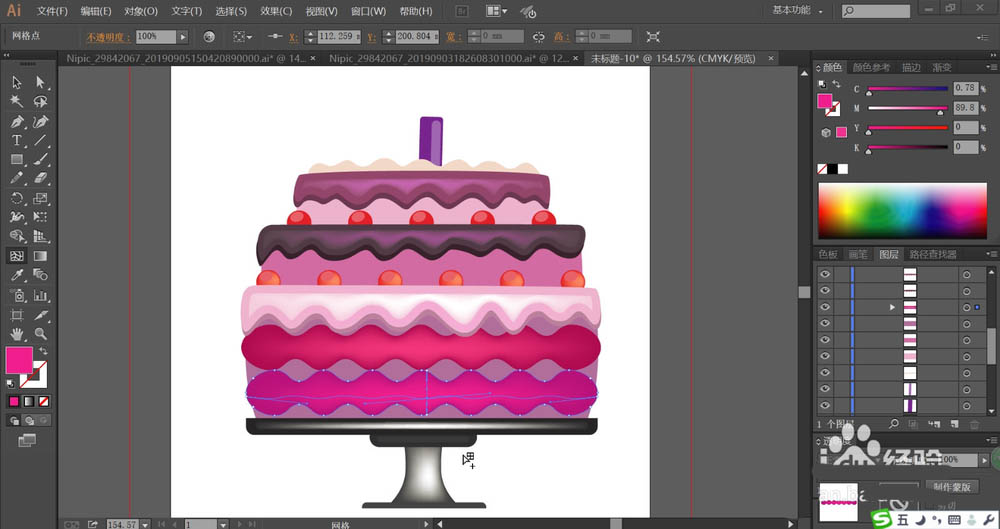Hide the topmost visible layer row
The width and height of the screenshot is (1000, 529).
(825, 274)
